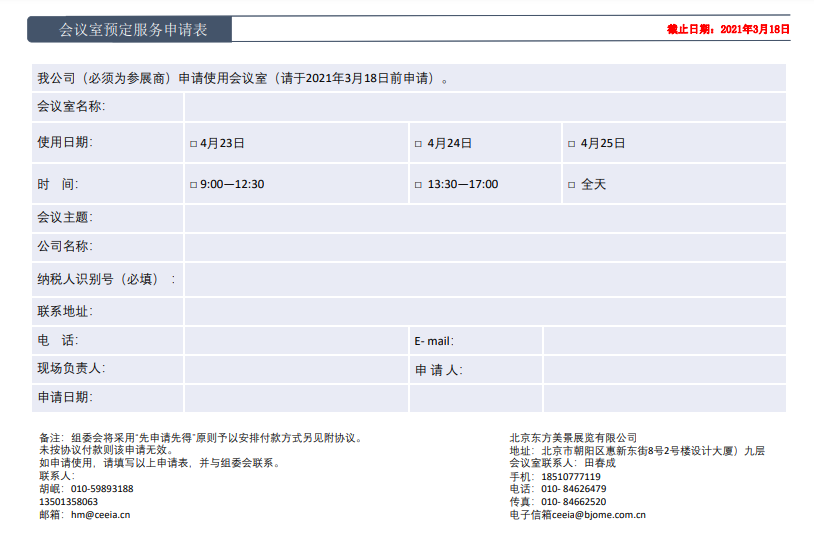Click the 申请人 input field
The height and width of the screenshot is (541, 814).
664,370
